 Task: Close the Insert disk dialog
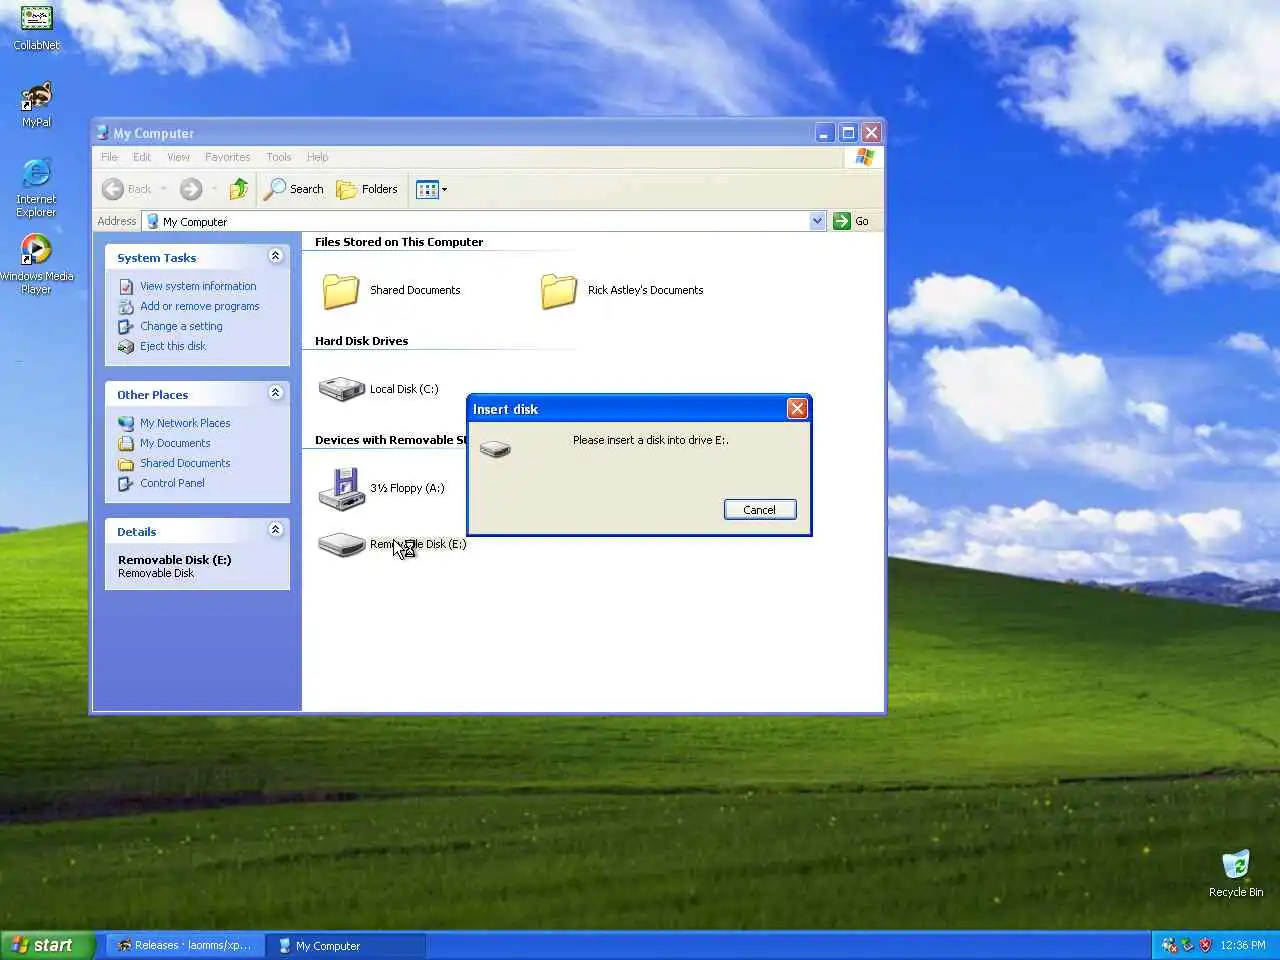797,408
